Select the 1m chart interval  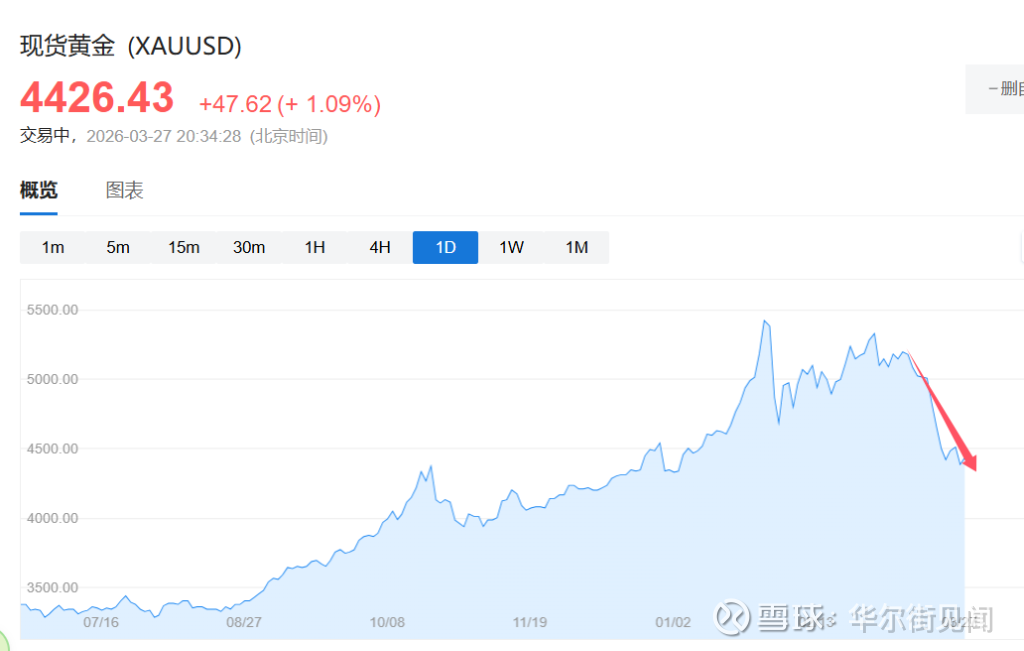(x=53, y=247)
